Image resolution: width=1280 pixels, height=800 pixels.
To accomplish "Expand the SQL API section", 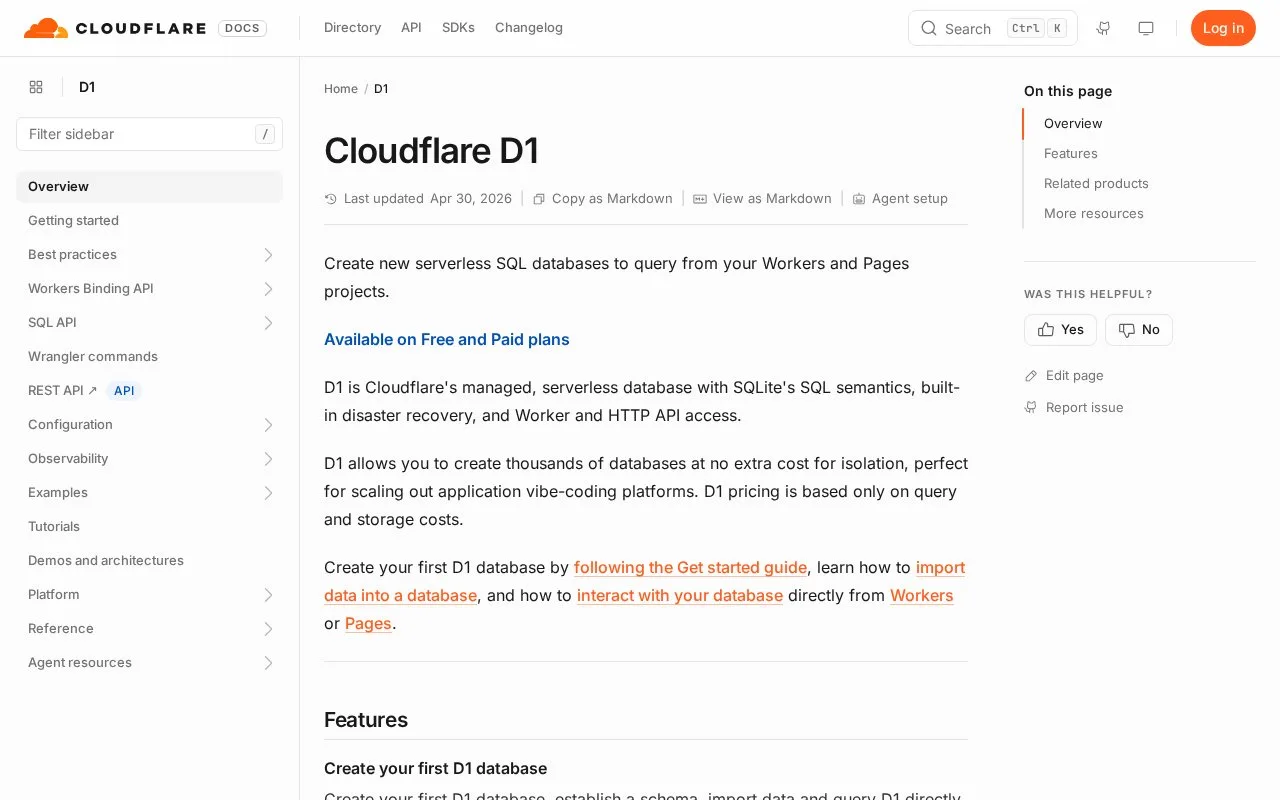I will tap(268, 323).
